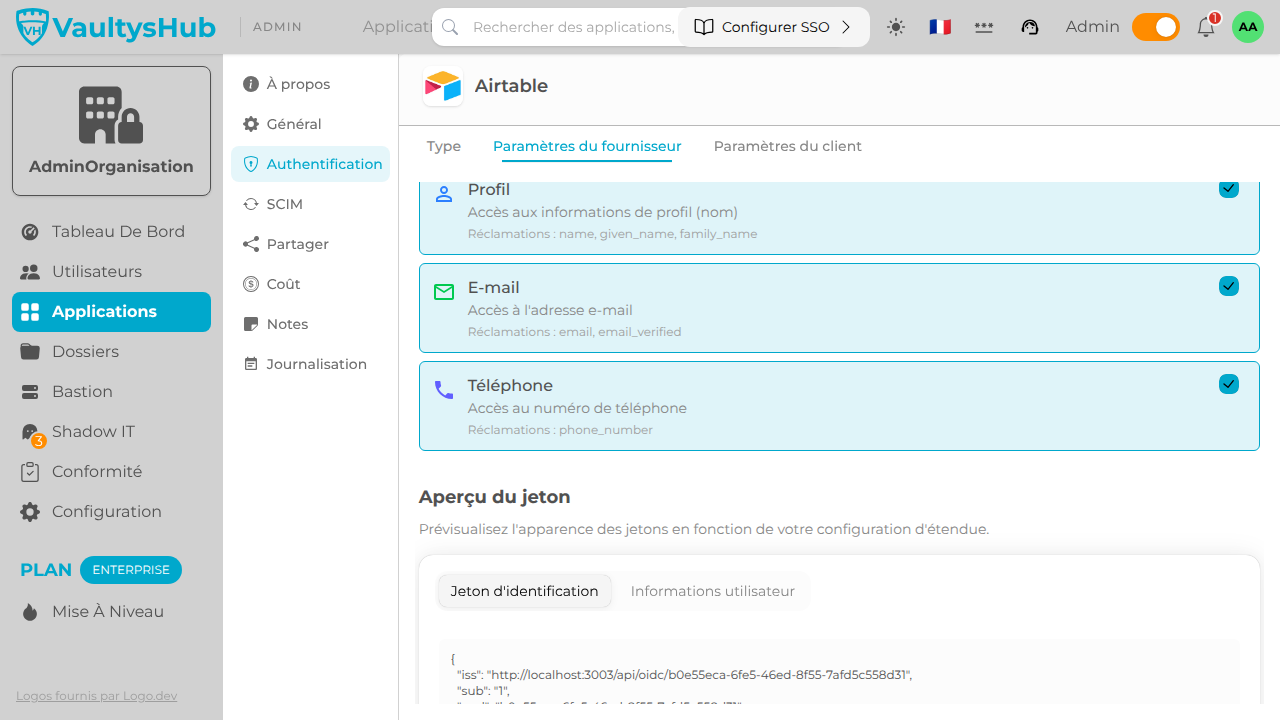Open the AdminOrganisation card
The width and height of the screenshot is (1280, 720).
(111, 131)
